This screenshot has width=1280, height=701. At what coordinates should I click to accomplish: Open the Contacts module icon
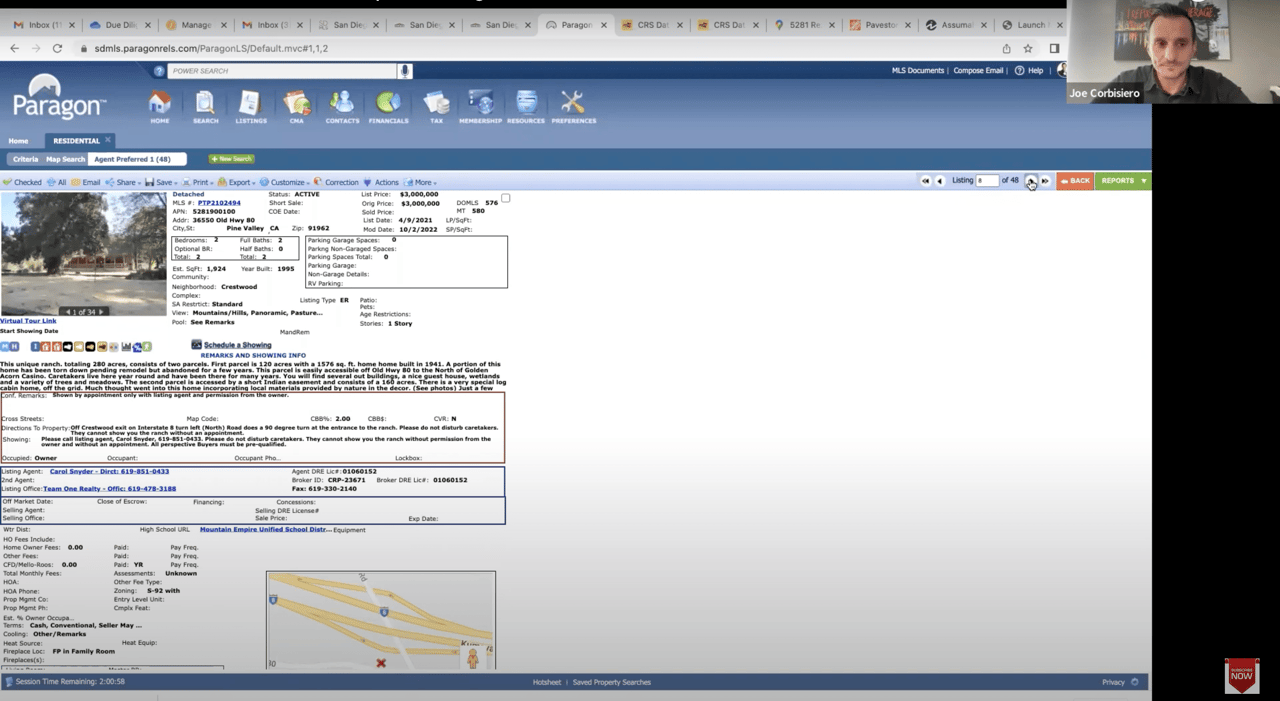tap(342, 103)
